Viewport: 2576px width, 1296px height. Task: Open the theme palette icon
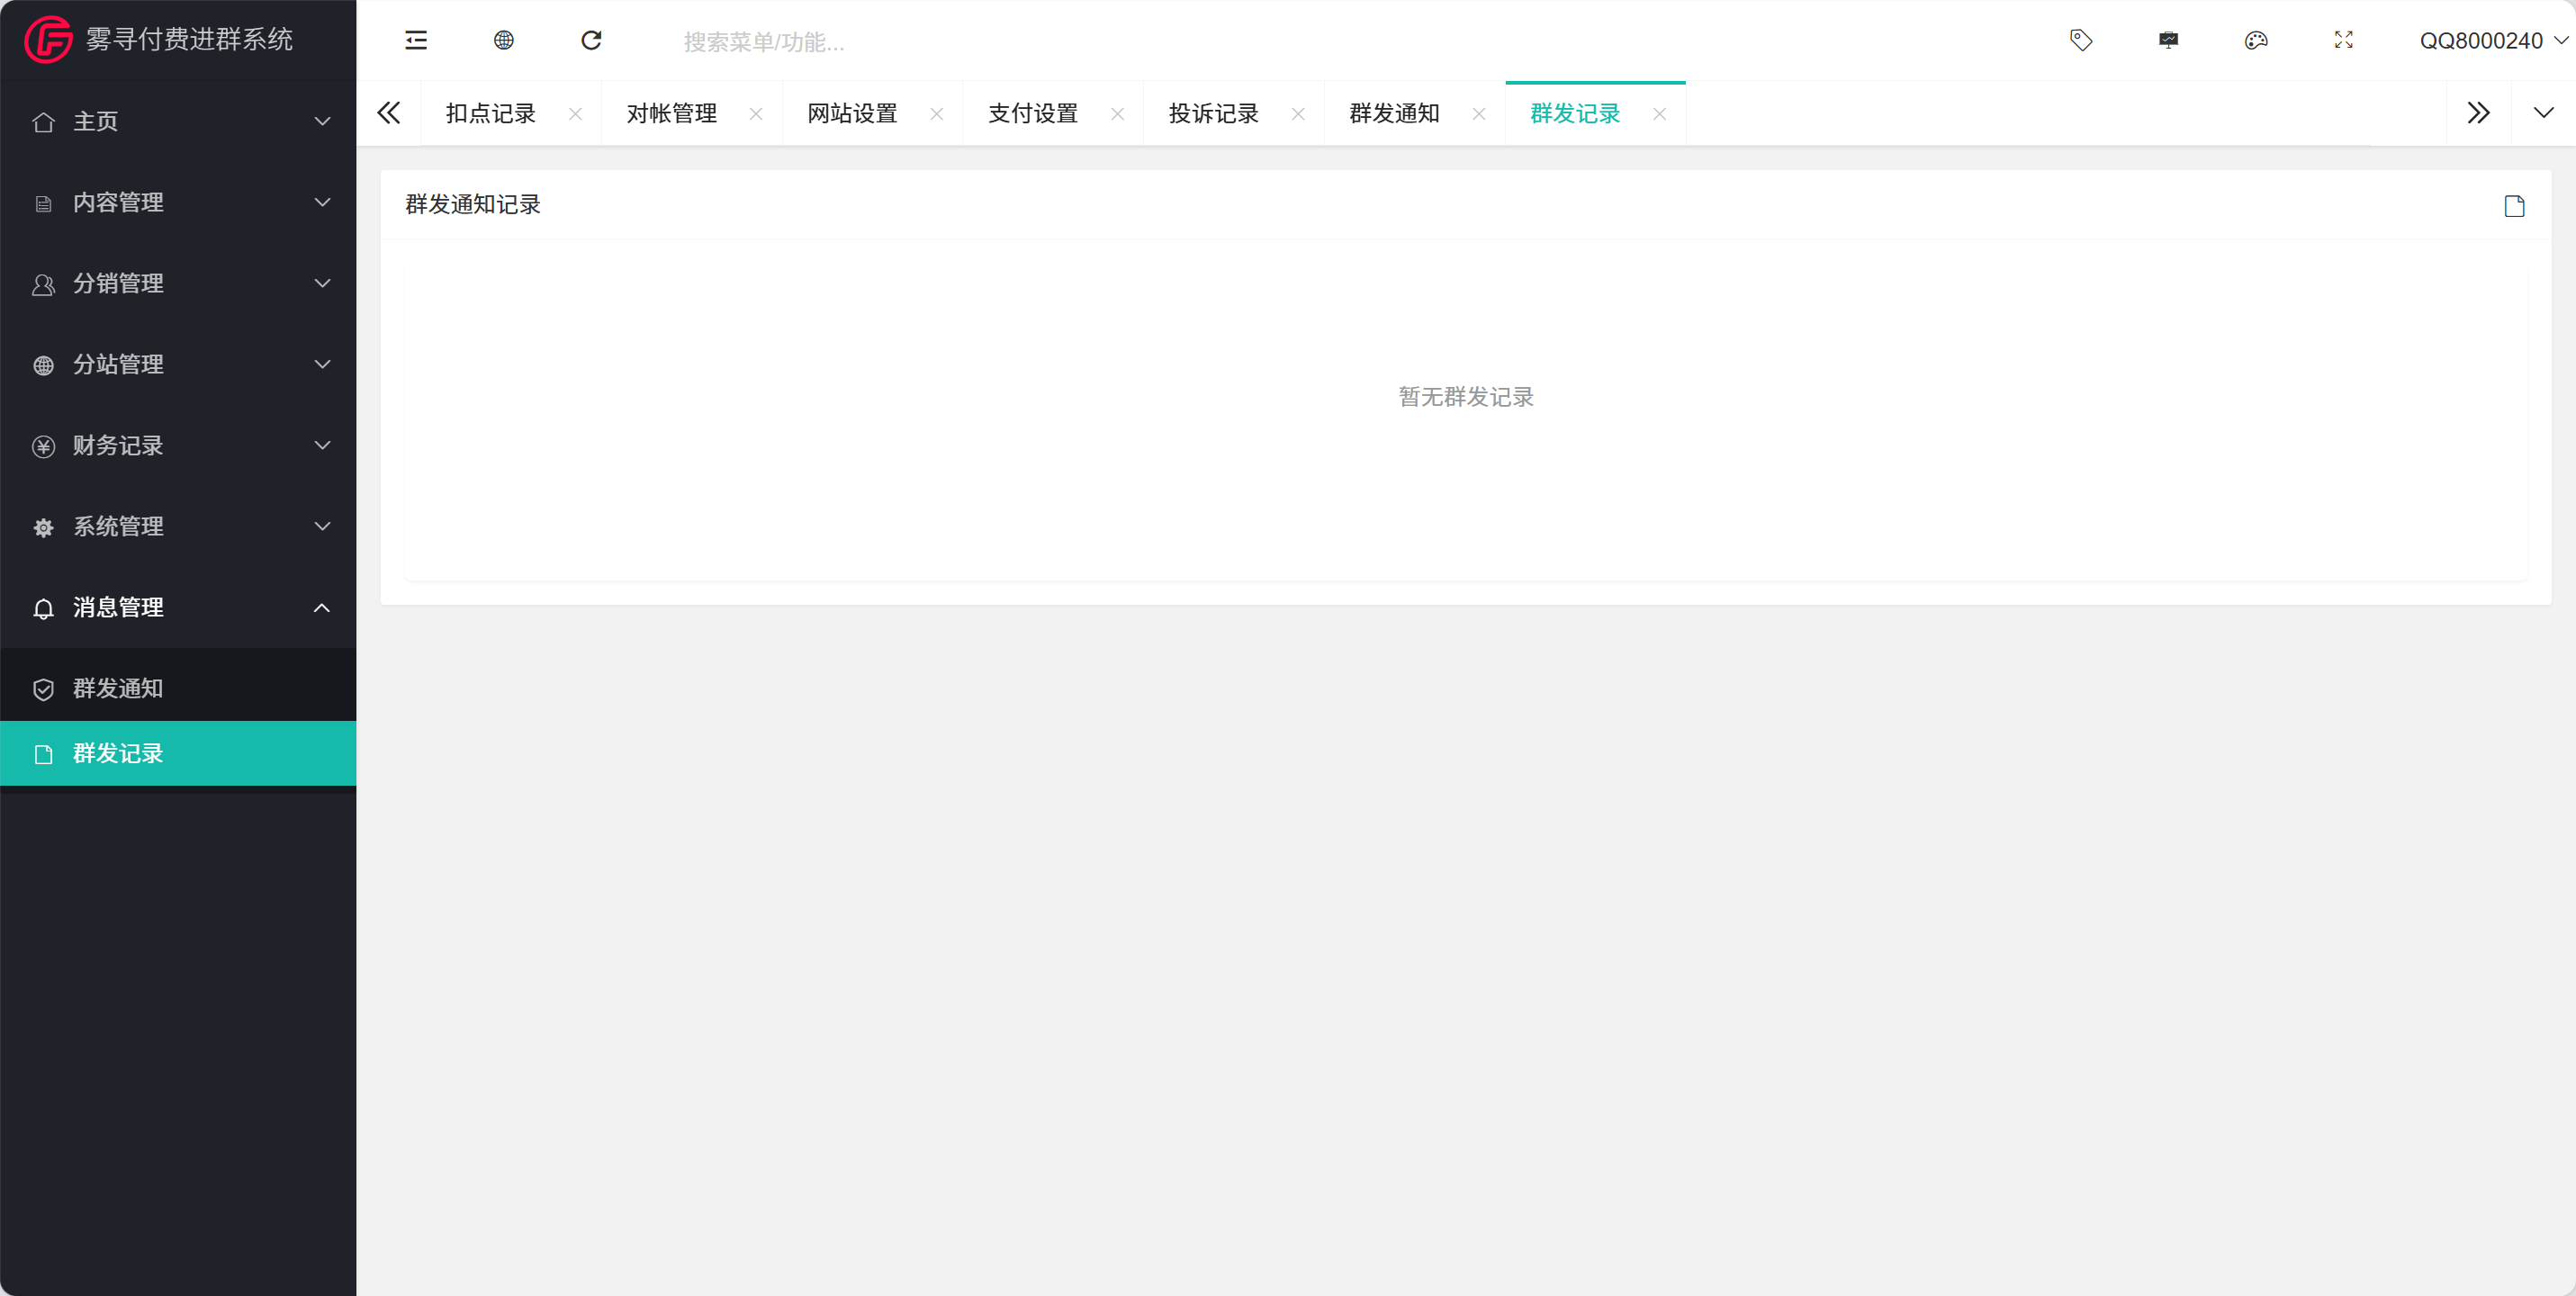pyautogui.click(x=2256, y=40)
